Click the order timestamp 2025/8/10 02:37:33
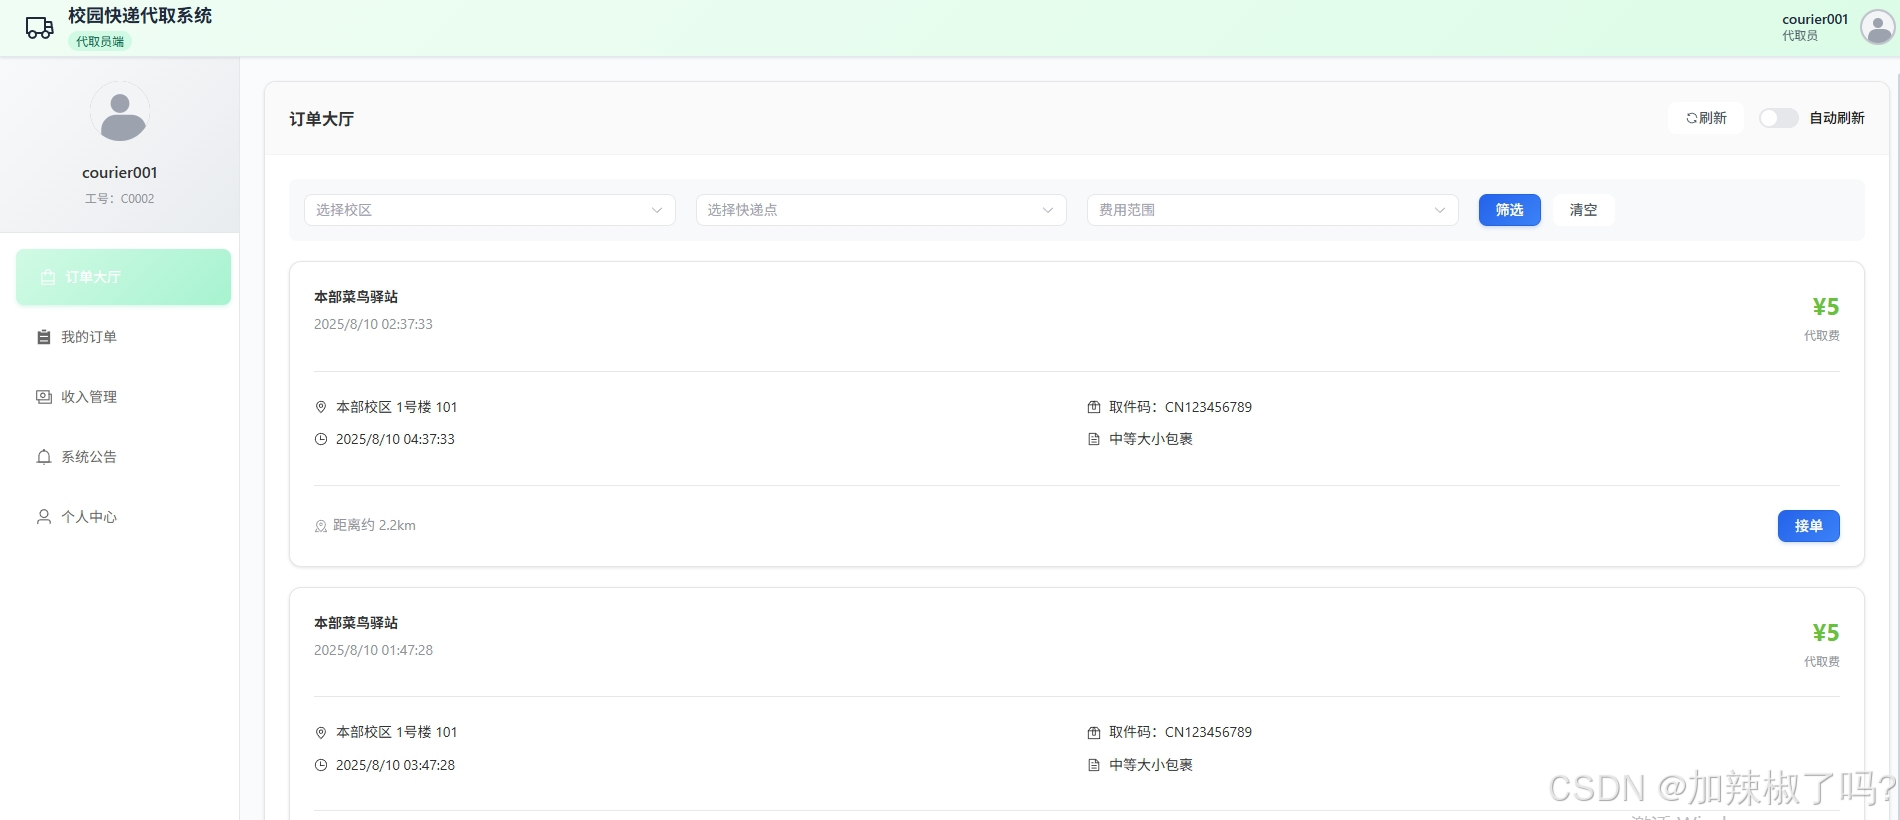1900x820 pixels. 373,324
